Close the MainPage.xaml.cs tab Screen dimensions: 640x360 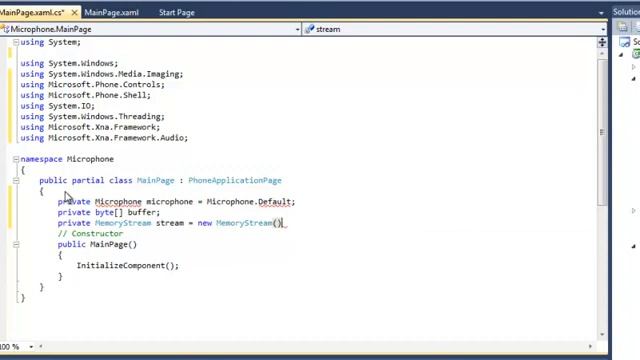[x=74, y=13]
